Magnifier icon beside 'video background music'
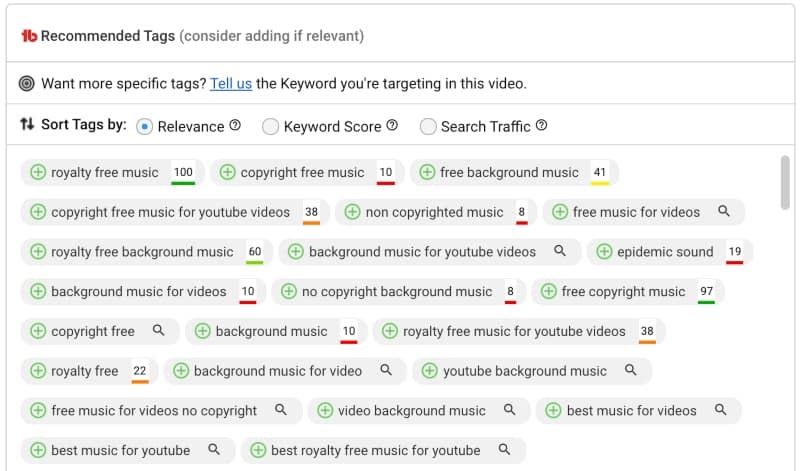Image resolution: width=800 pixels, height=471 pixels. (509, 409)
